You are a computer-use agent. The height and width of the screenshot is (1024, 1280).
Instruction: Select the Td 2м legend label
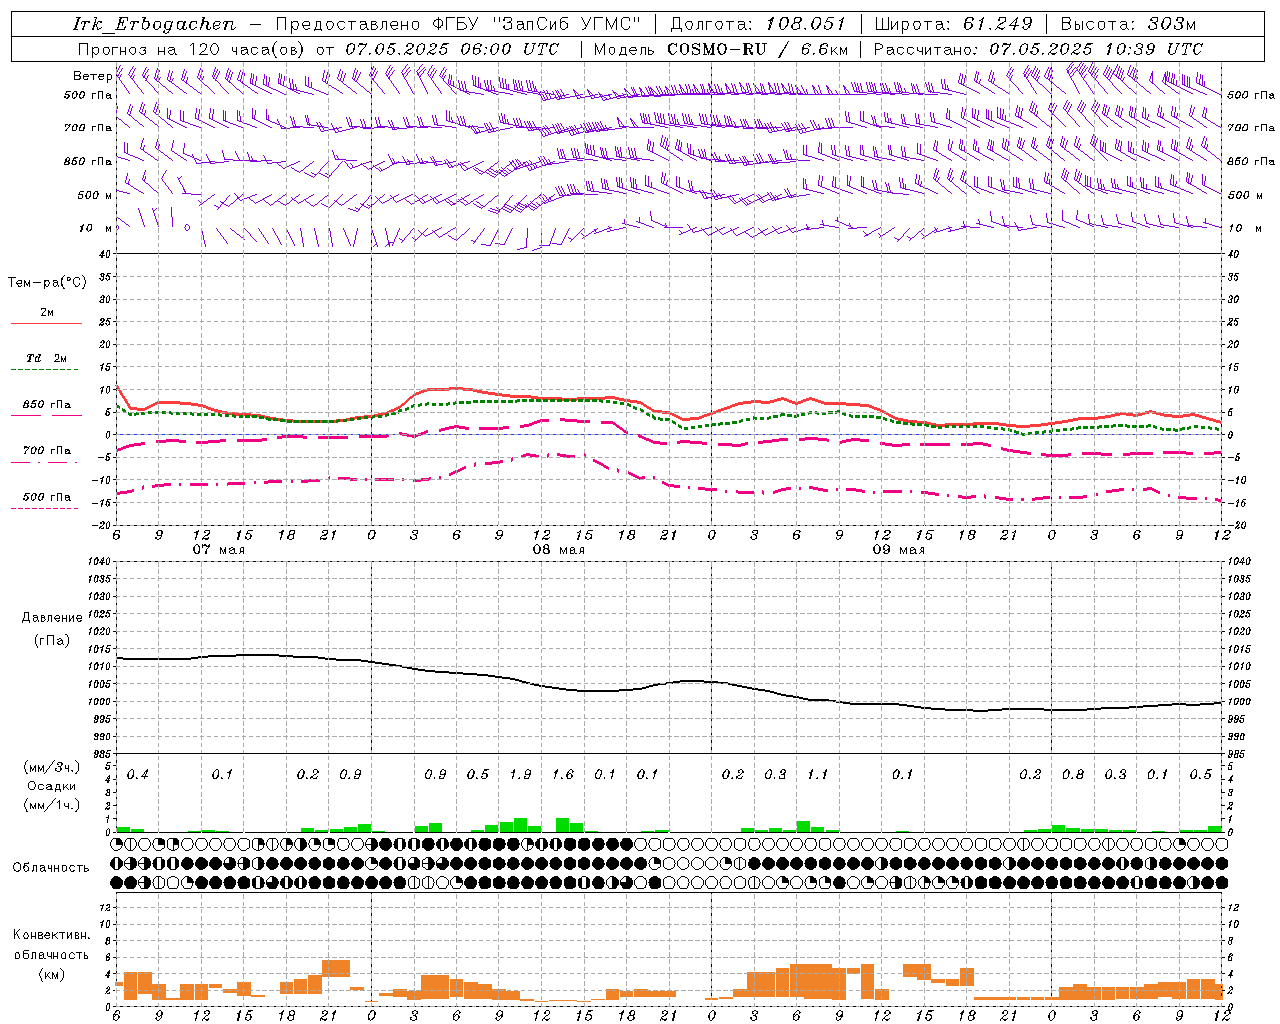click(47, 358)
